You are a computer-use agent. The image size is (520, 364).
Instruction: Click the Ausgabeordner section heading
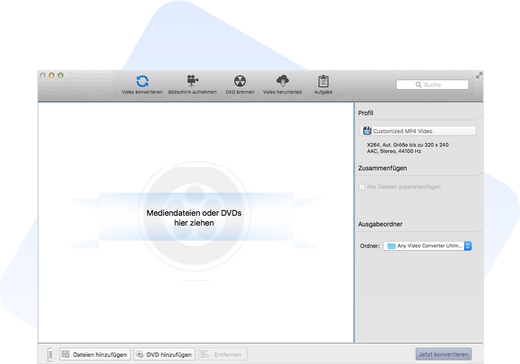coord(380,224)
